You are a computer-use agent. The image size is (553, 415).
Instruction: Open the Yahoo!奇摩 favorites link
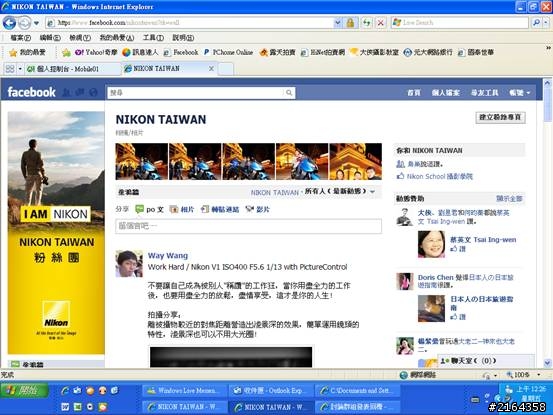point(96,53)
